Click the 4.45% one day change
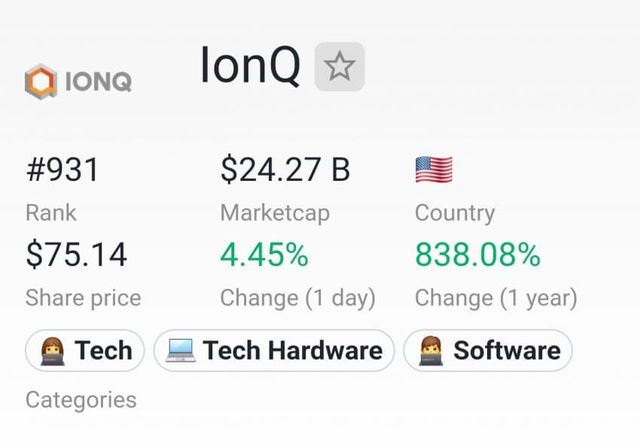This screenshot has width=640, height=446. coord(264,255)
